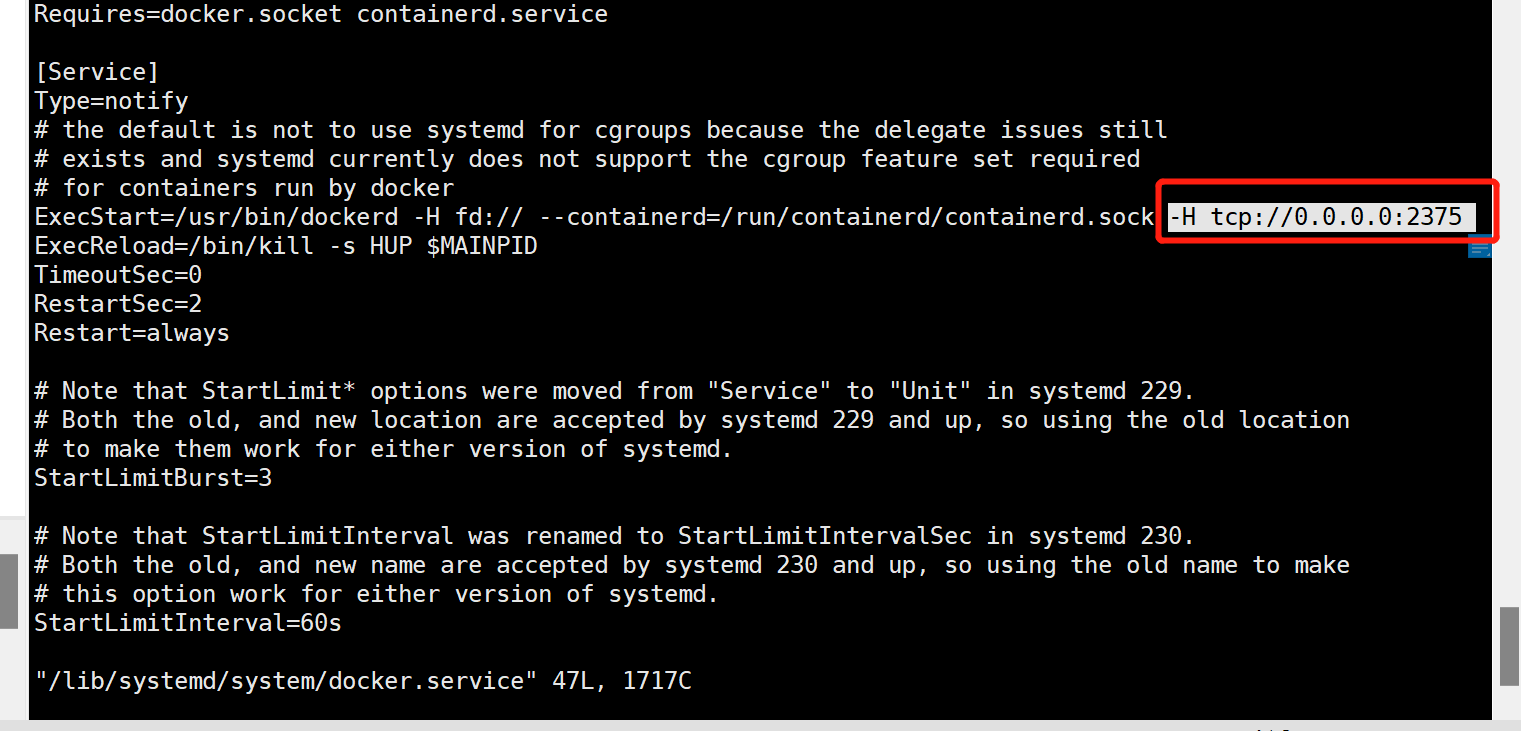Click the left gray scrollbar thumb
Viewport: 1521px width, 731px height.
point(8,592)
